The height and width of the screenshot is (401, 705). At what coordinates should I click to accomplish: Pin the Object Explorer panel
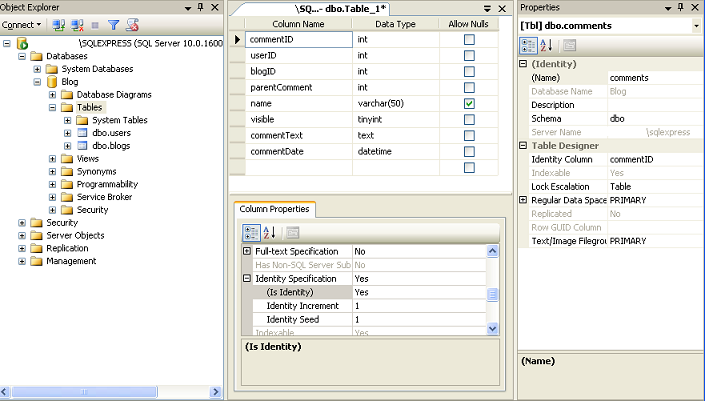pyautogui.click(x=201, y=7)
